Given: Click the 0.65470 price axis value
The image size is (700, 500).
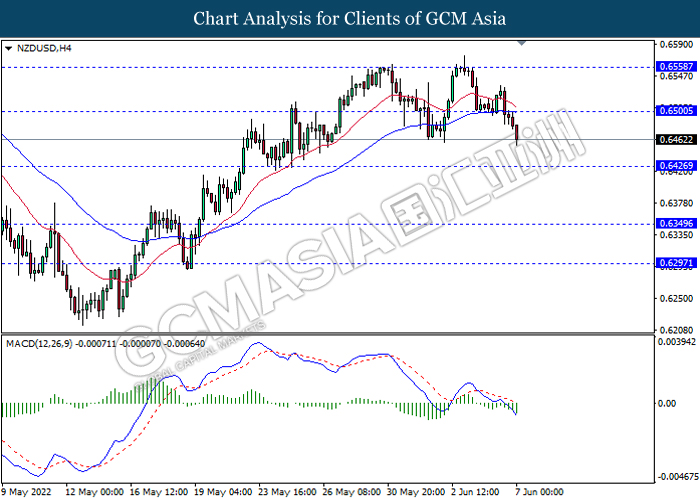Looking at the screenshot, I should point(677,76).
